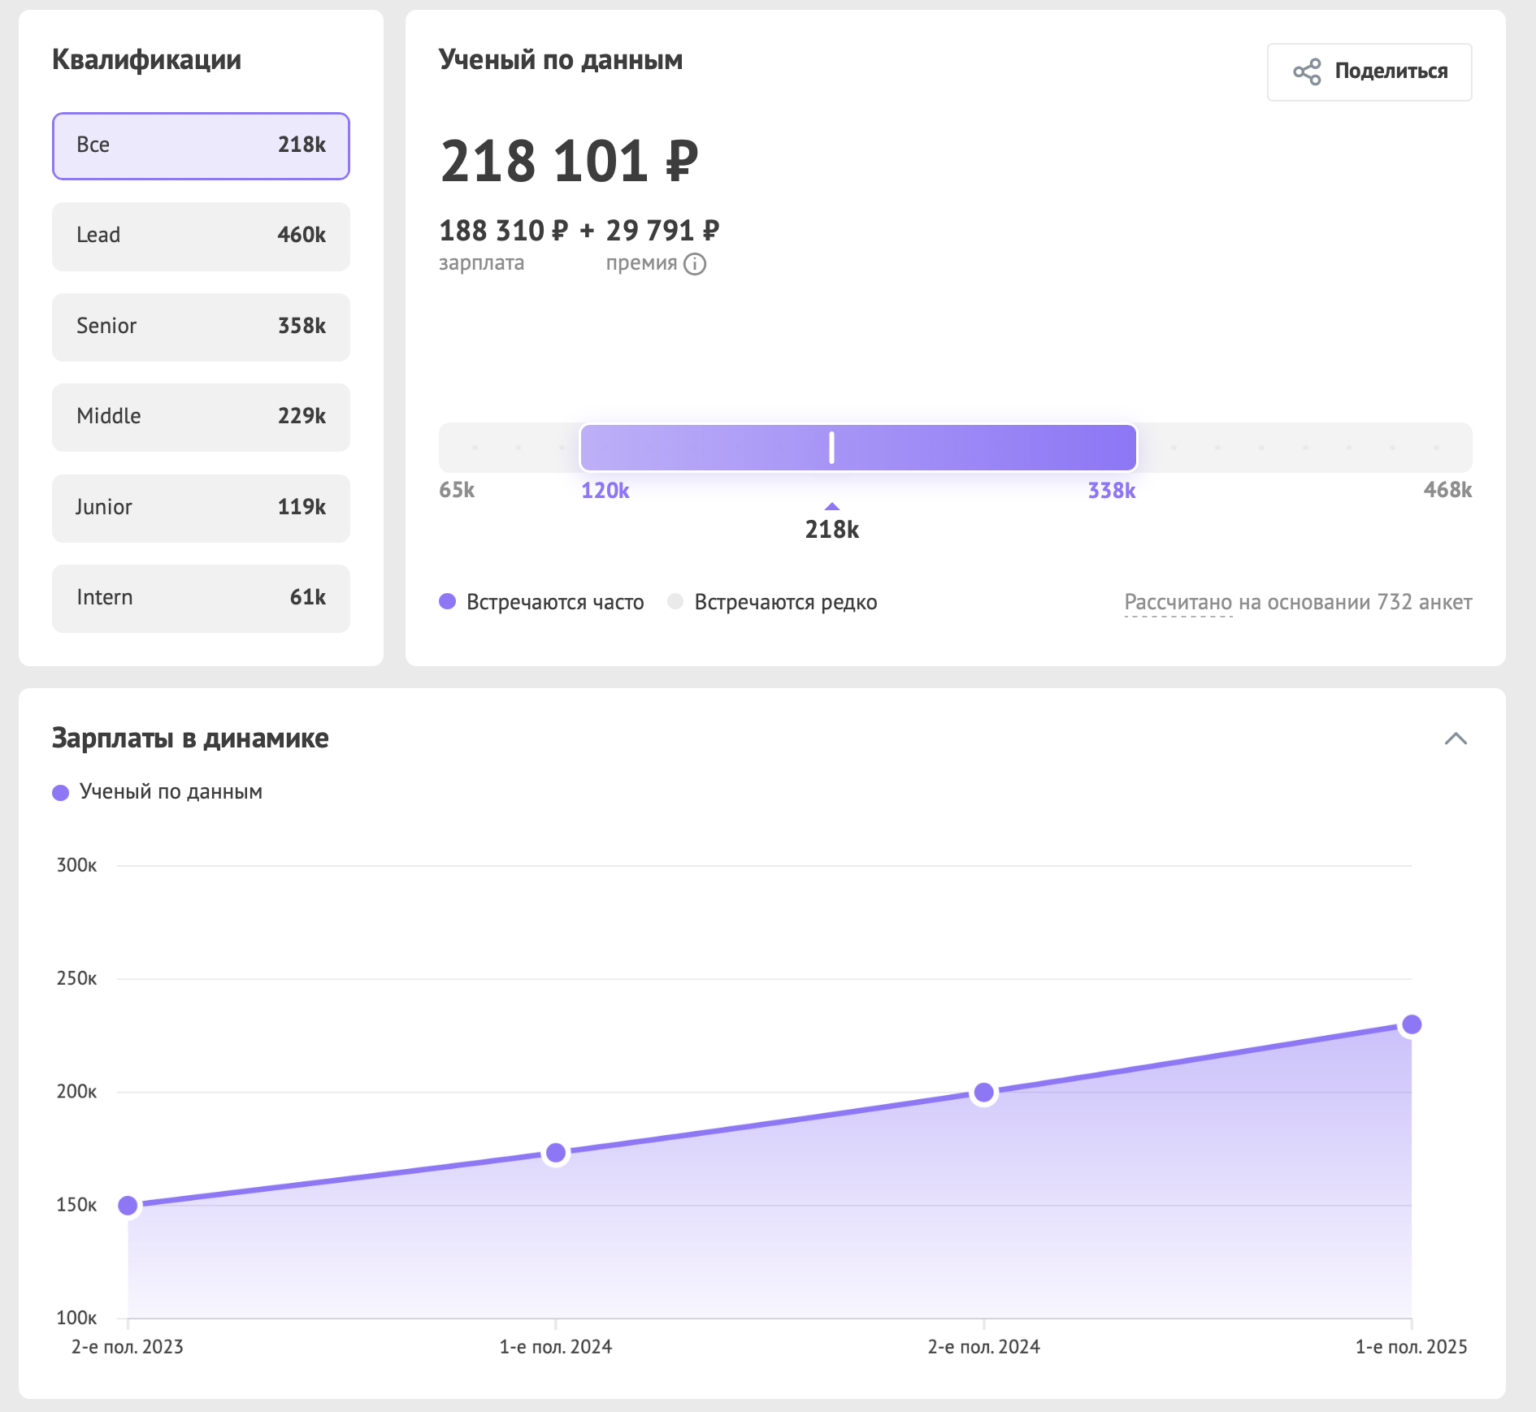Click the Встречаются часто legend dot
Screen dimensions: 1536x1412
pos(448,602)
